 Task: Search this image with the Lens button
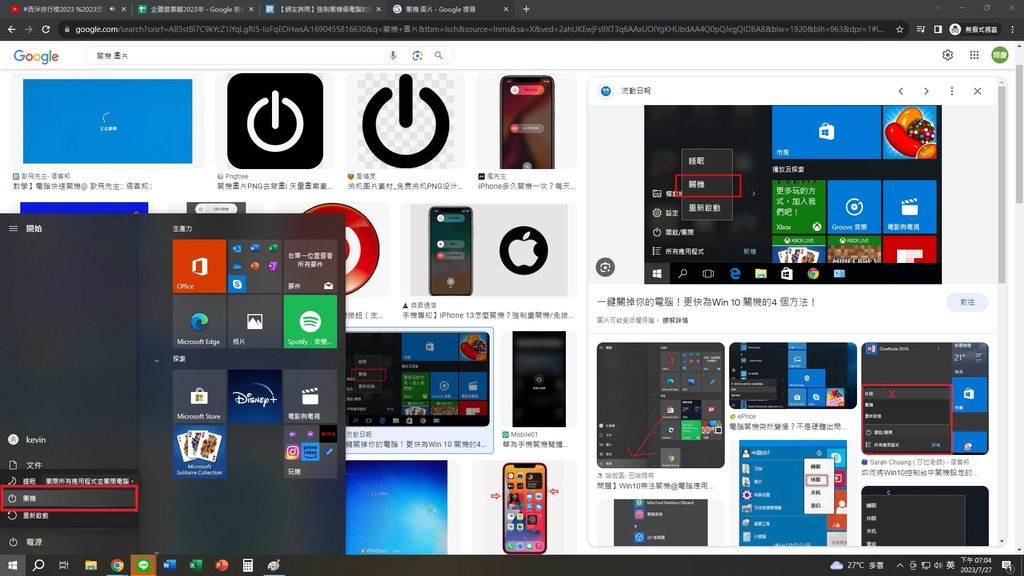point(605,267)
